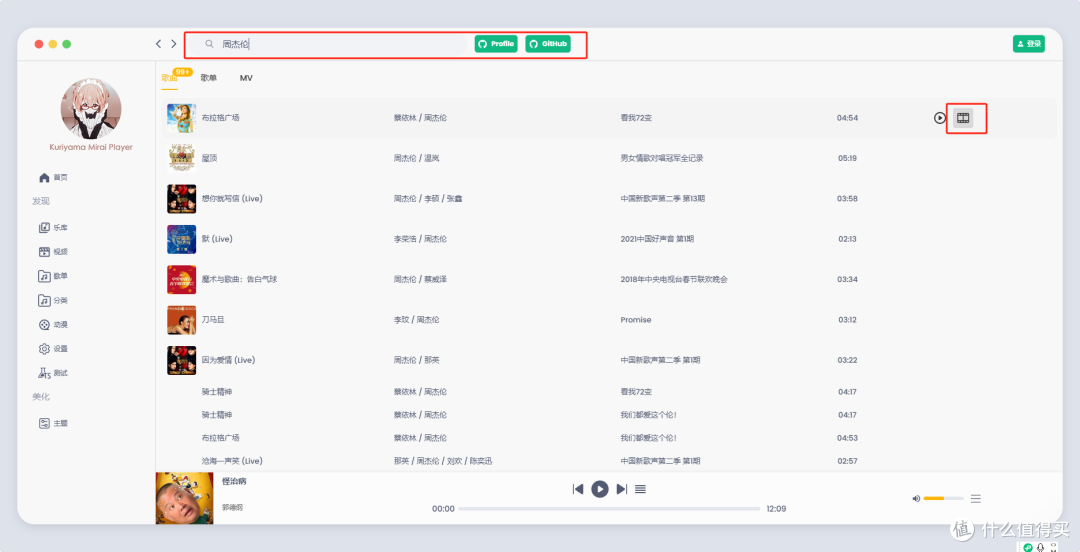Select song 沧海一声笑 (Live)

coord(232,461)
